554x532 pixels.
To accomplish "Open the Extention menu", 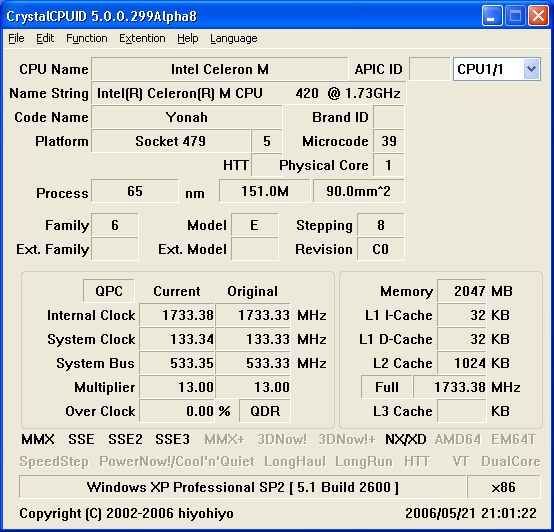I will [142, 38].
